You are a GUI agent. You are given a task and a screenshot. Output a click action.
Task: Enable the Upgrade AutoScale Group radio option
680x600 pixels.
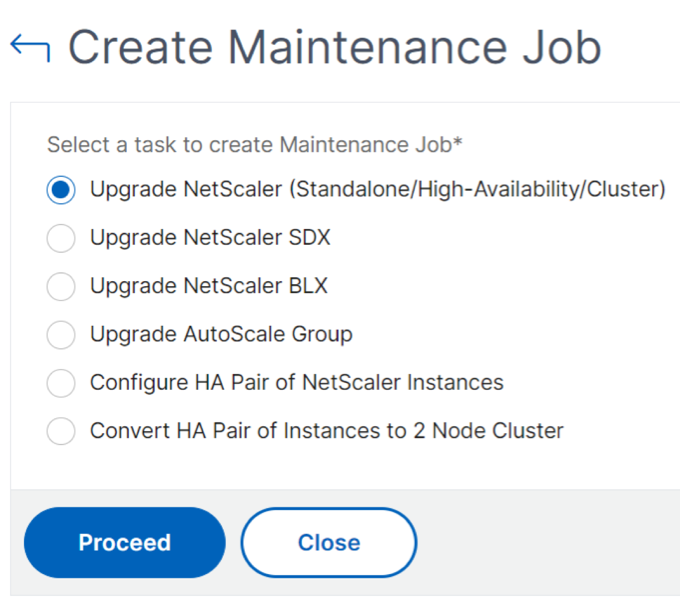pos(61,335)
